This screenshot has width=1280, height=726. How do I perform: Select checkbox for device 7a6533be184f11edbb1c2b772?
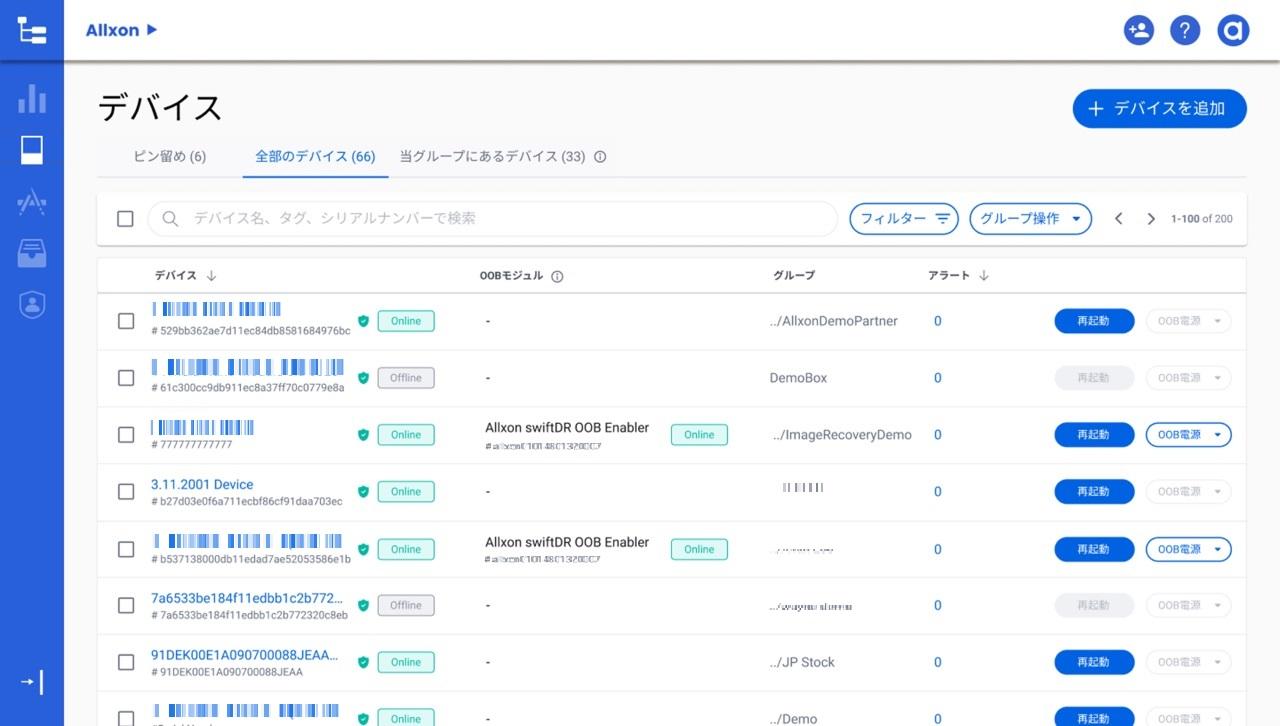tap(126, 605)
